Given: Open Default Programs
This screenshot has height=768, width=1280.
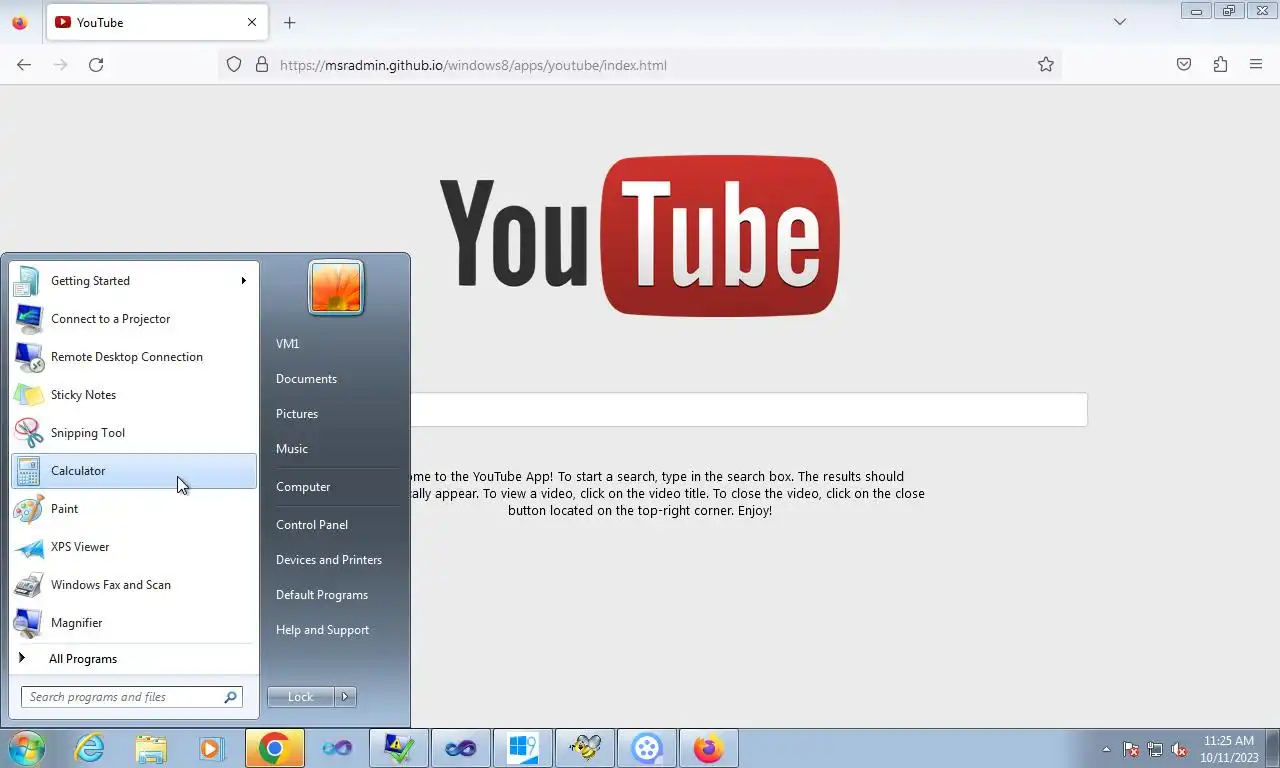Looking at the screenshot, I should coord(322,595).
